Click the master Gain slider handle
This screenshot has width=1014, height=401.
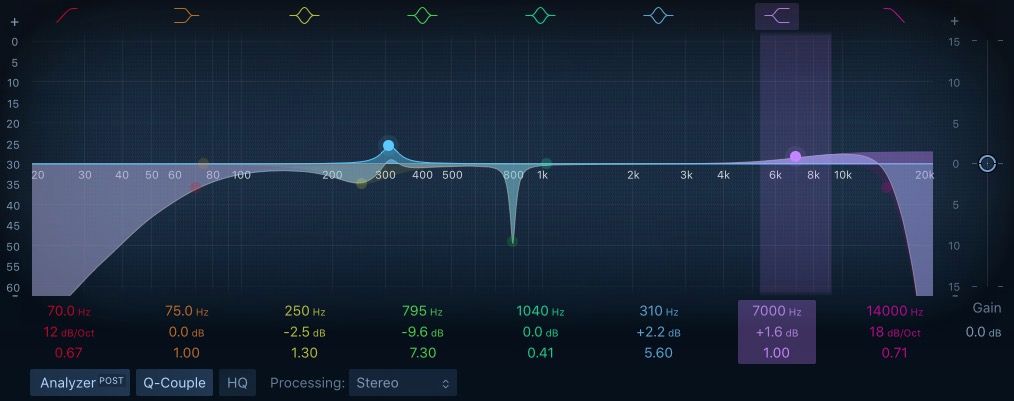coord(987,164)
